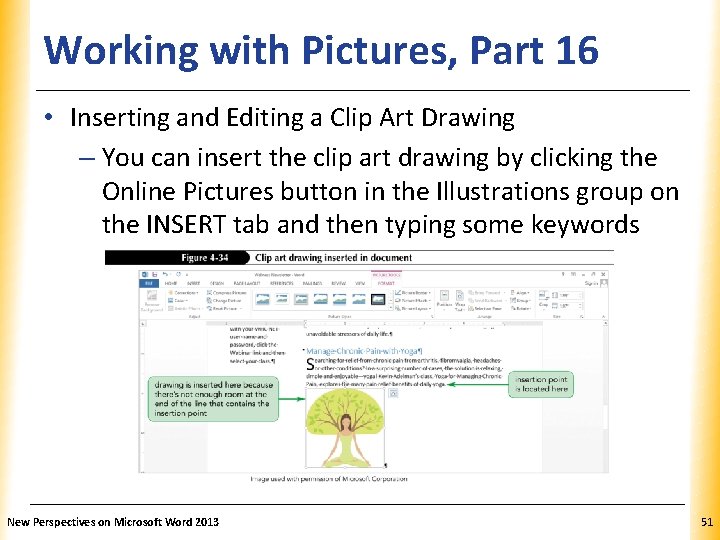Open the VIEW ribbon tab
The width and height of the screenshot is (720, 540).
coord(360,283)
